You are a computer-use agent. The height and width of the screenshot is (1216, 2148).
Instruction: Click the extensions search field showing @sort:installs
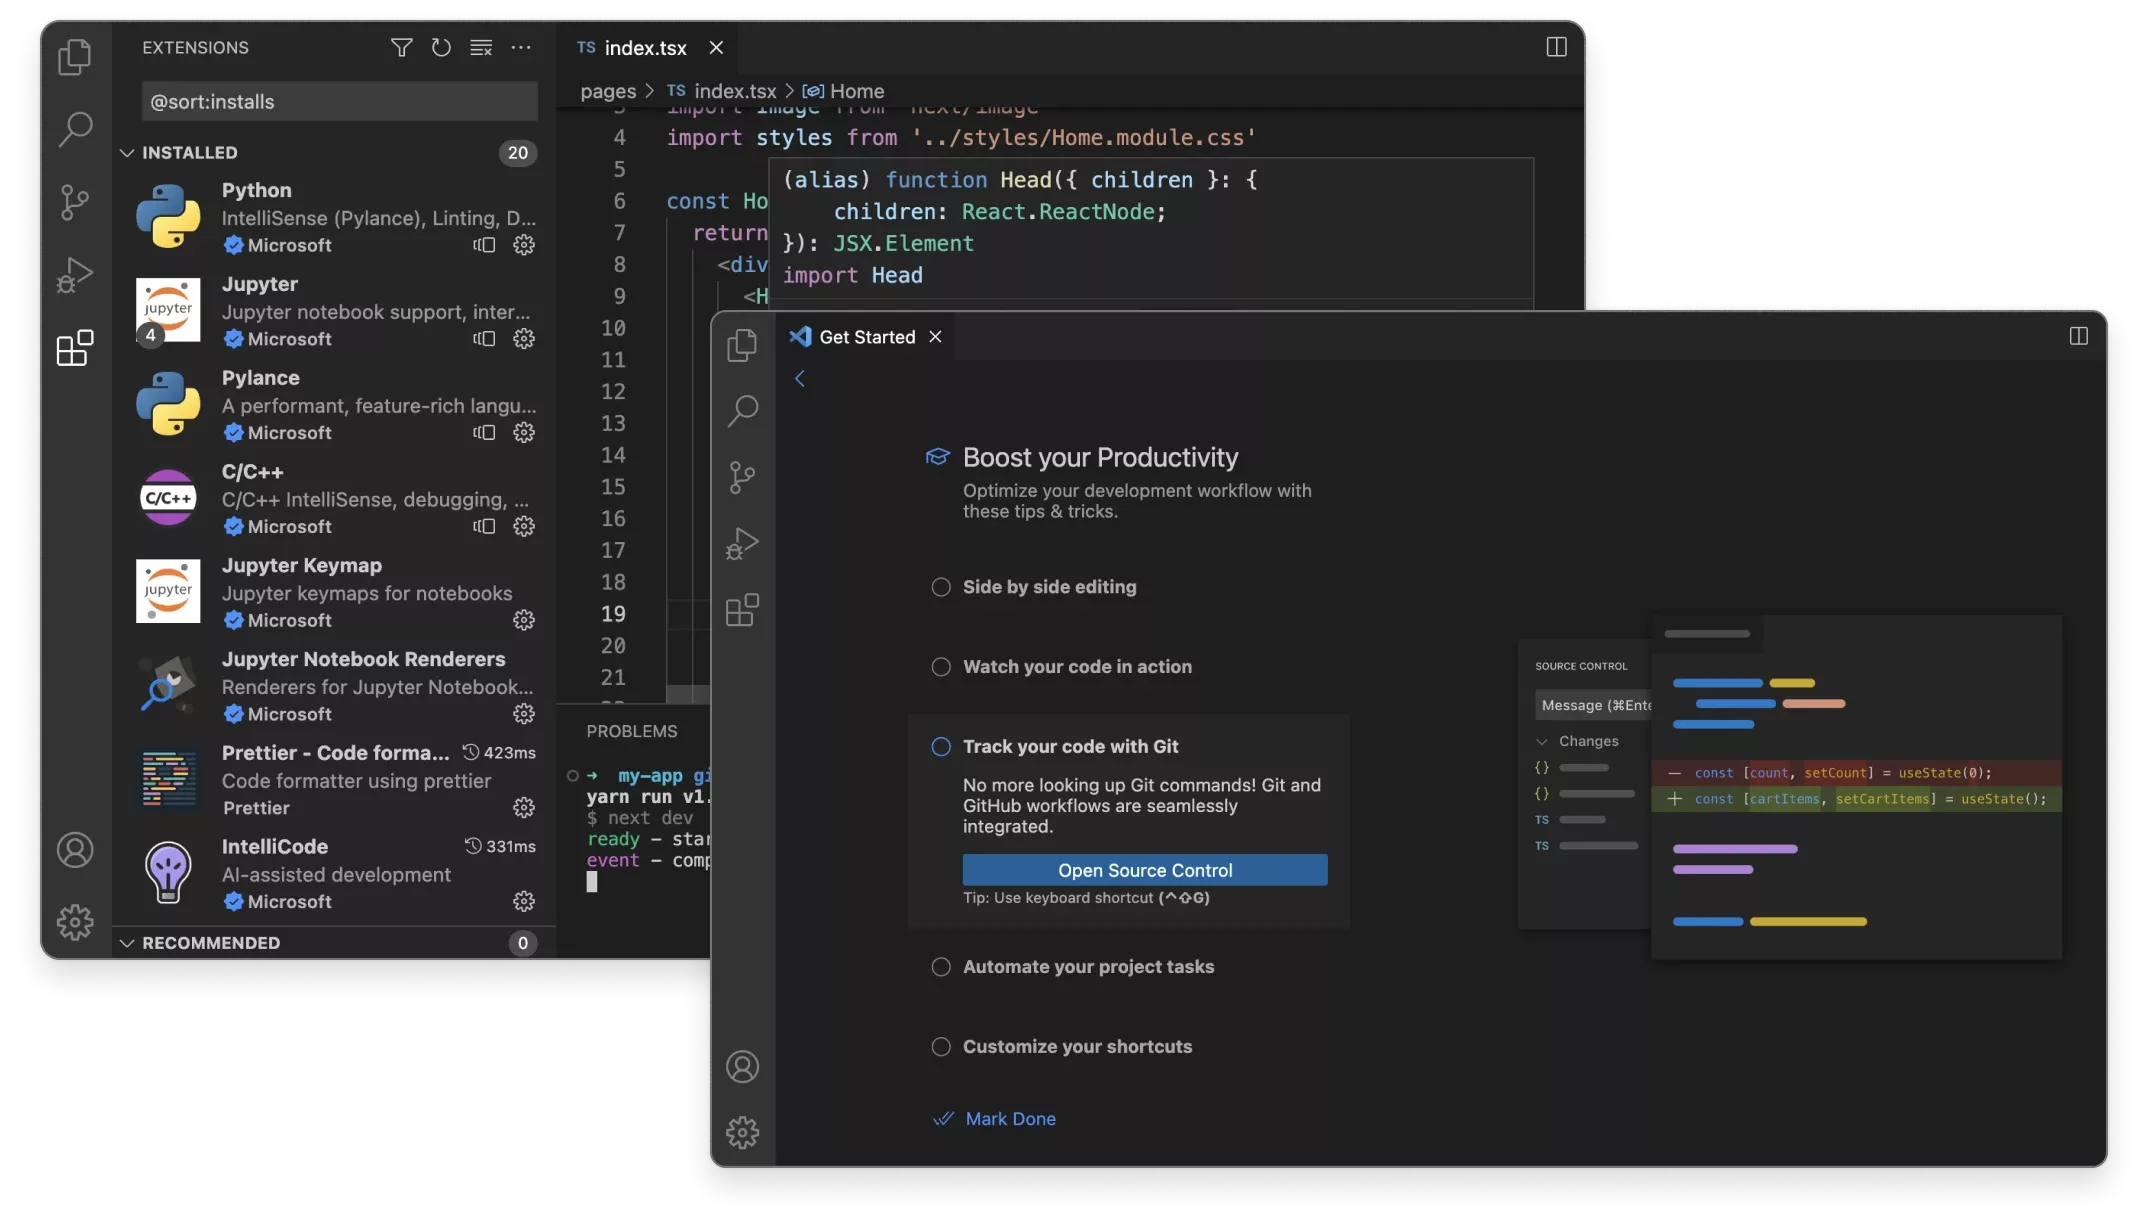click(x=339, y=100)
